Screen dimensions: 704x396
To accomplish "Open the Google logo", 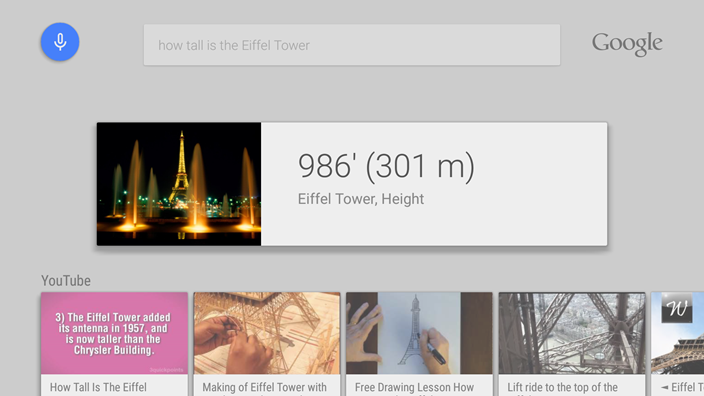I will [x=627, y=44].
